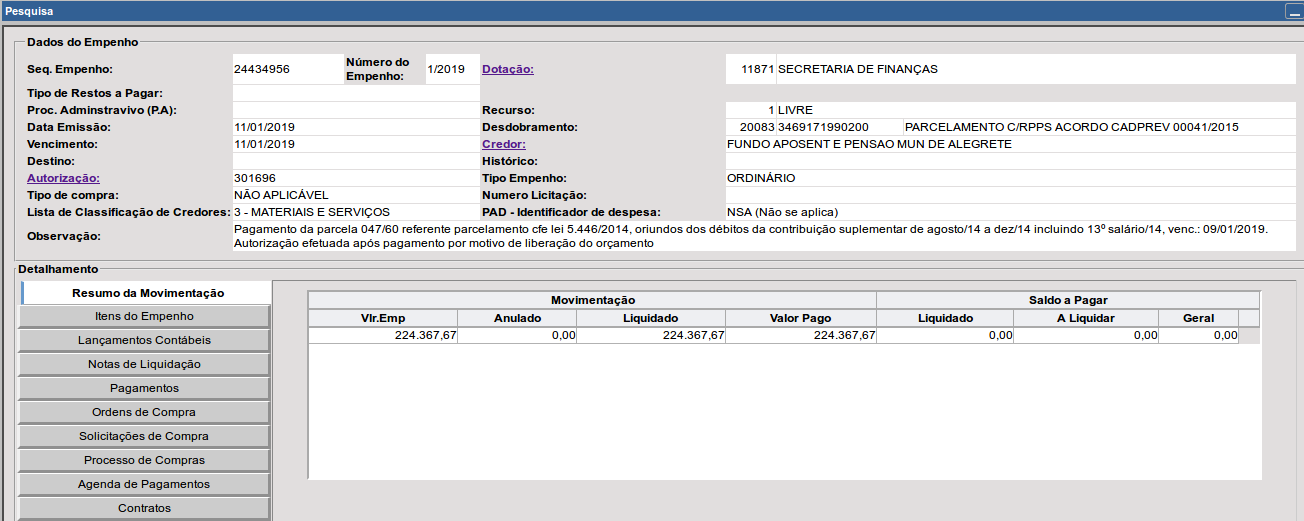The image size is (1304, 521).
Task: Show the Notas de Liquidação tab
Action: tap(144, 364)
